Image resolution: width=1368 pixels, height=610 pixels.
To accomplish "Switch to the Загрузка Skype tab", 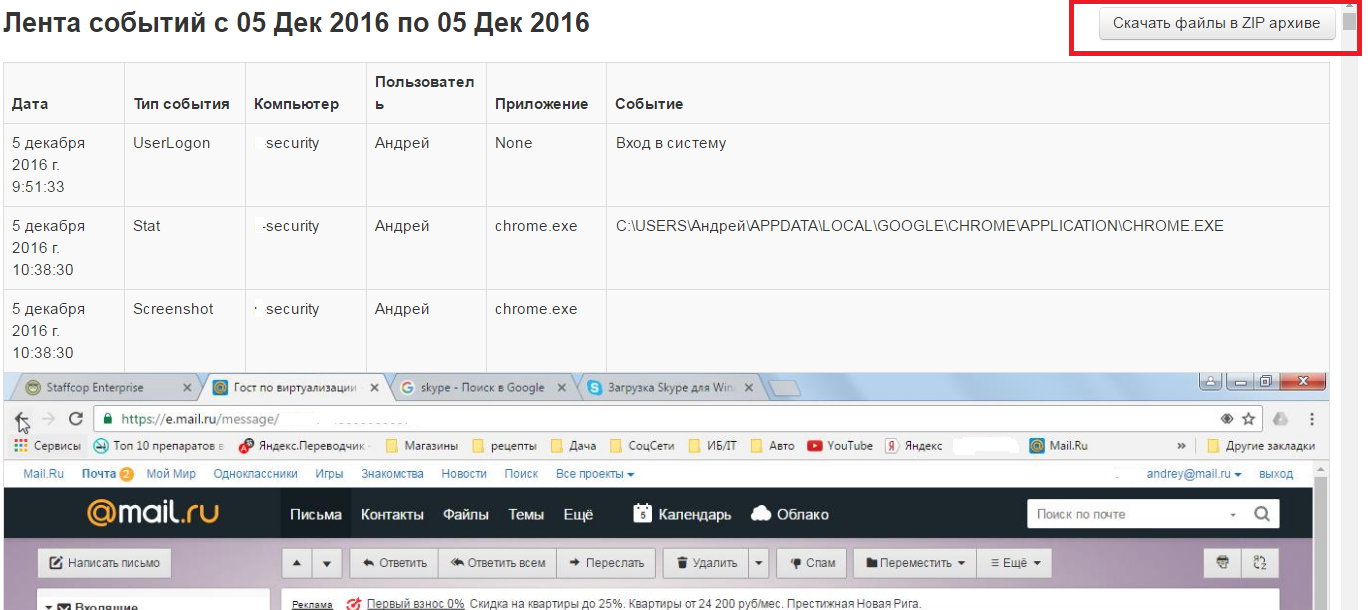I will (672, 388).
